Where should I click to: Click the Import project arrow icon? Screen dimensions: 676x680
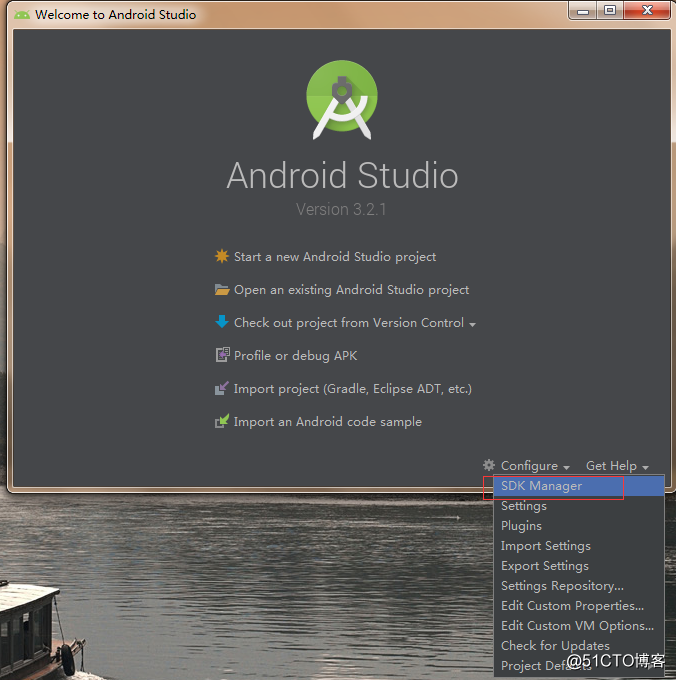[x=222, y=388]
